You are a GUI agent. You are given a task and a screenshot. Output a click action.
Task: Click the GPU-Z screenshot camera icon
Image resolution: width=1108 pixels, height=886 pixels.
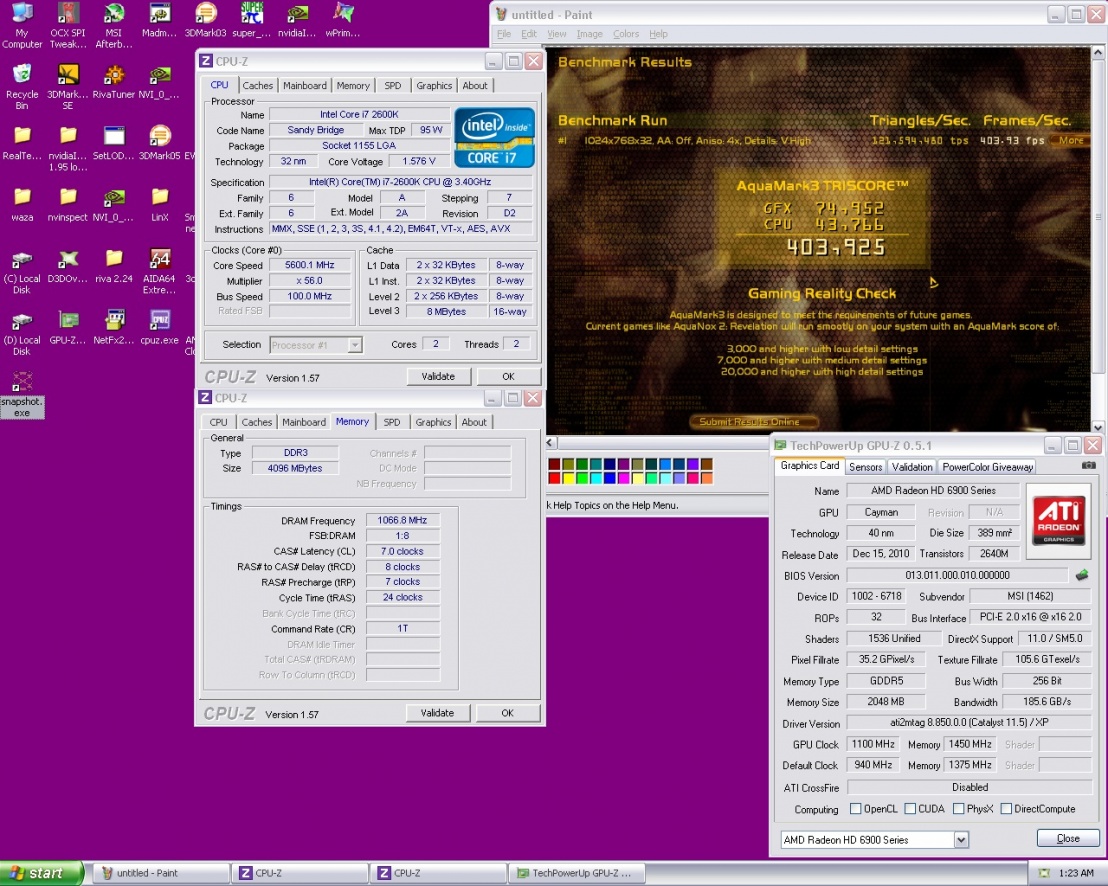point(1088,466)
